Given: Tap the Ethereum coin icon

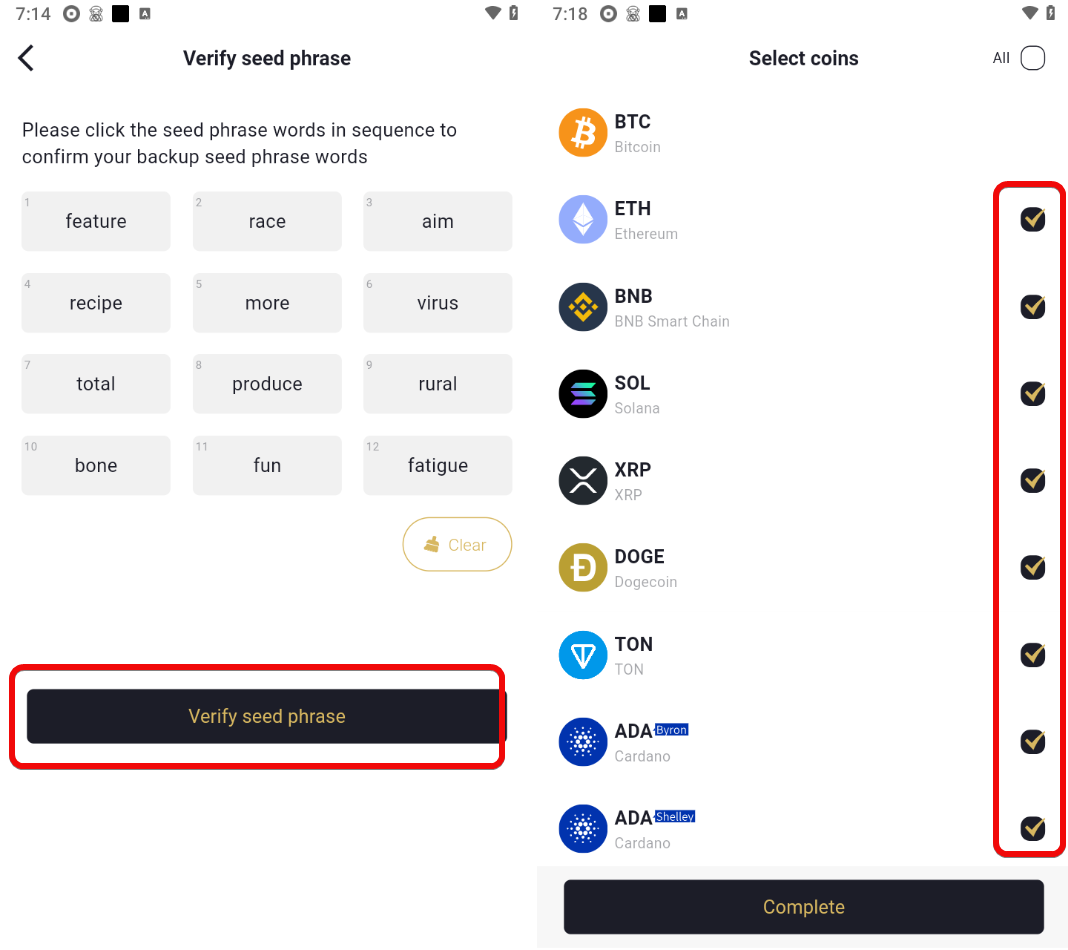Looking at the screenshot, I should (582, 219).
